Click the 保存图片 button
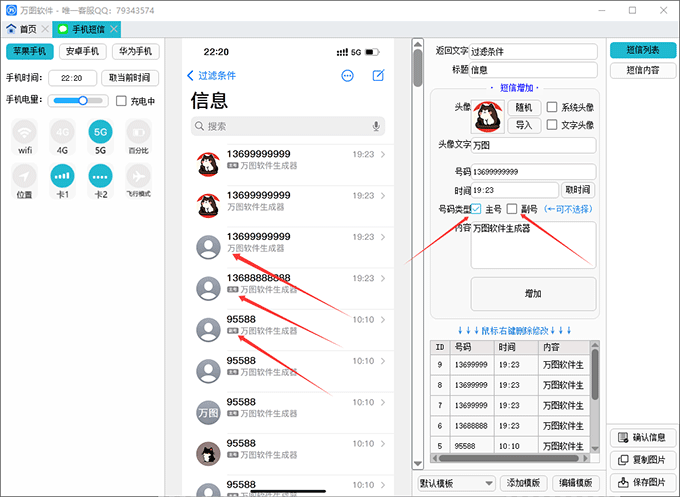Image resolution: width=680 pixels, height=497 pixels. tap(642, 483)
